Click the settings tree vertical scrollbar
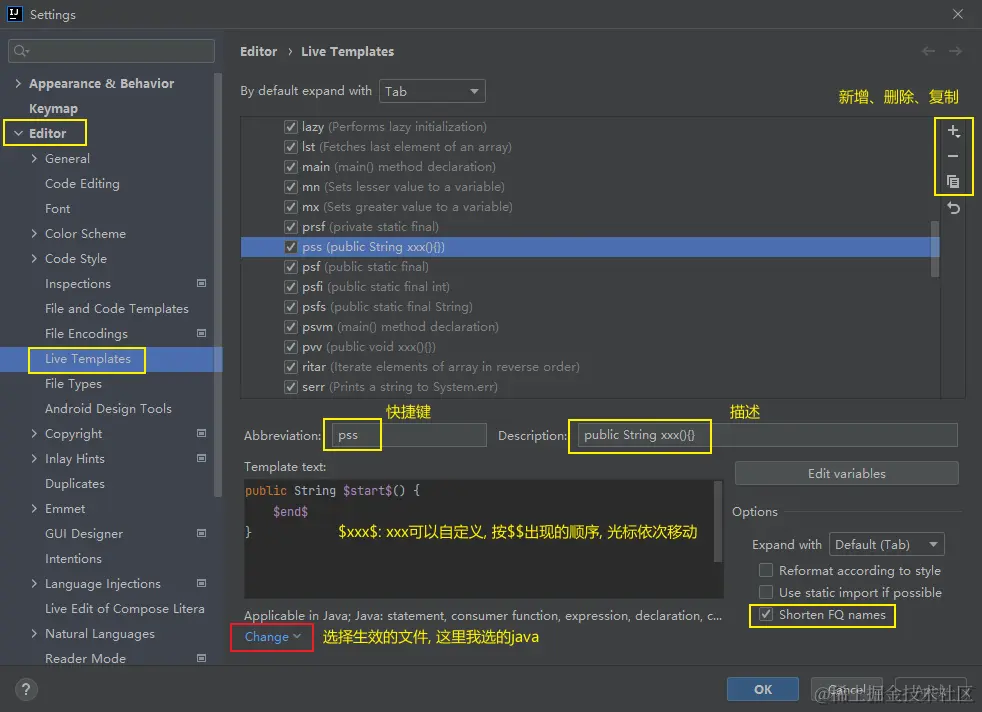This screenshot has width=982, height=712. tap(218, 285)
